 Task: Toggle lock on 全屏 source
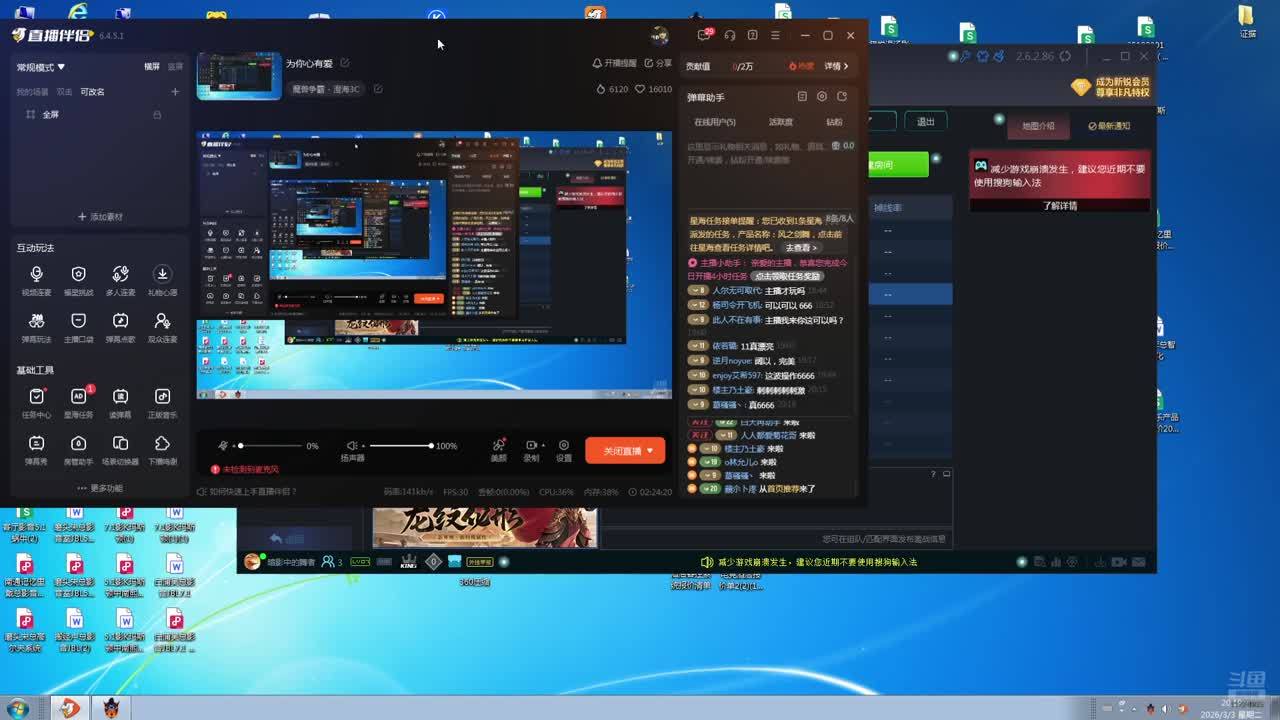tap(157, 115)
